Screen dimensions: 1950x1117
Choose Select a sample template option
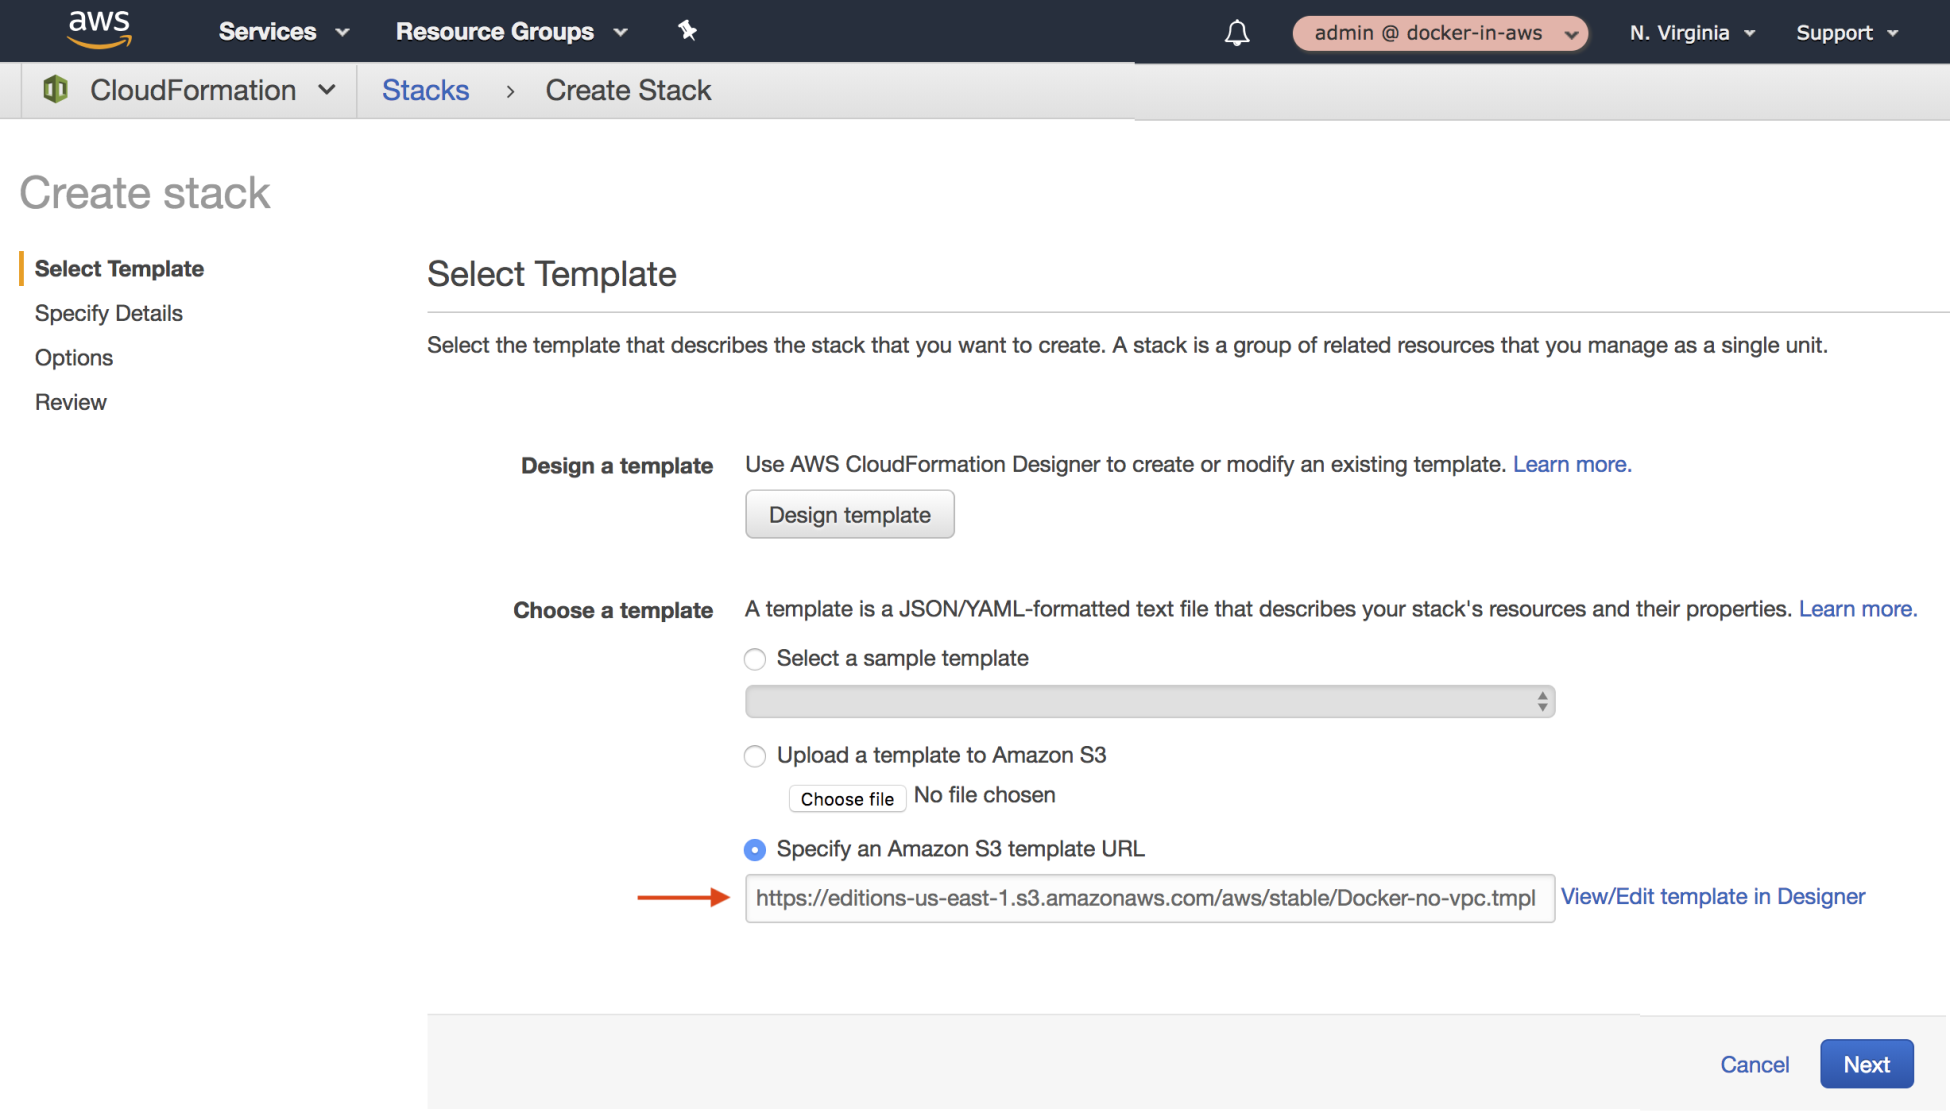(x=755, y=659)
